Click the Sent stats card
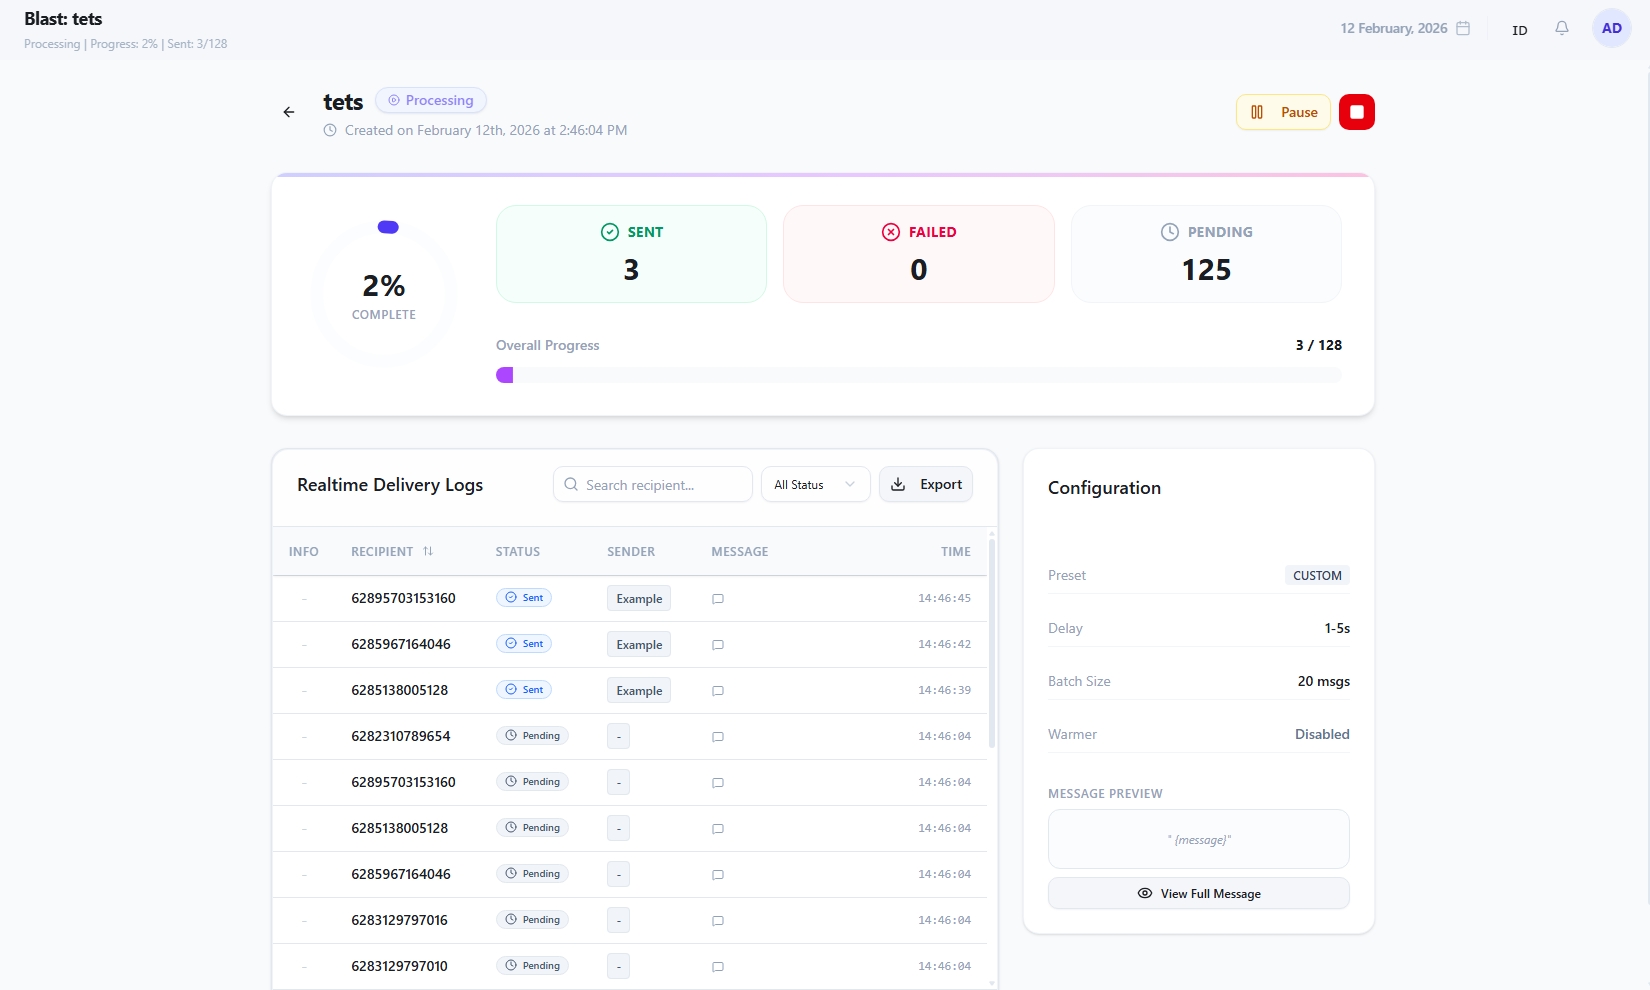This screenshot has width=1650, height=990. click(631, 254)
